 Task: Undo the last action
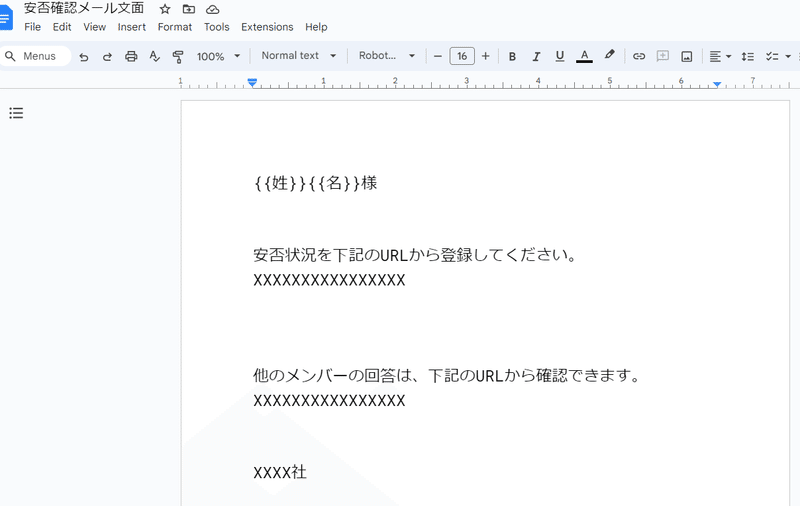[x=84, y=57]
